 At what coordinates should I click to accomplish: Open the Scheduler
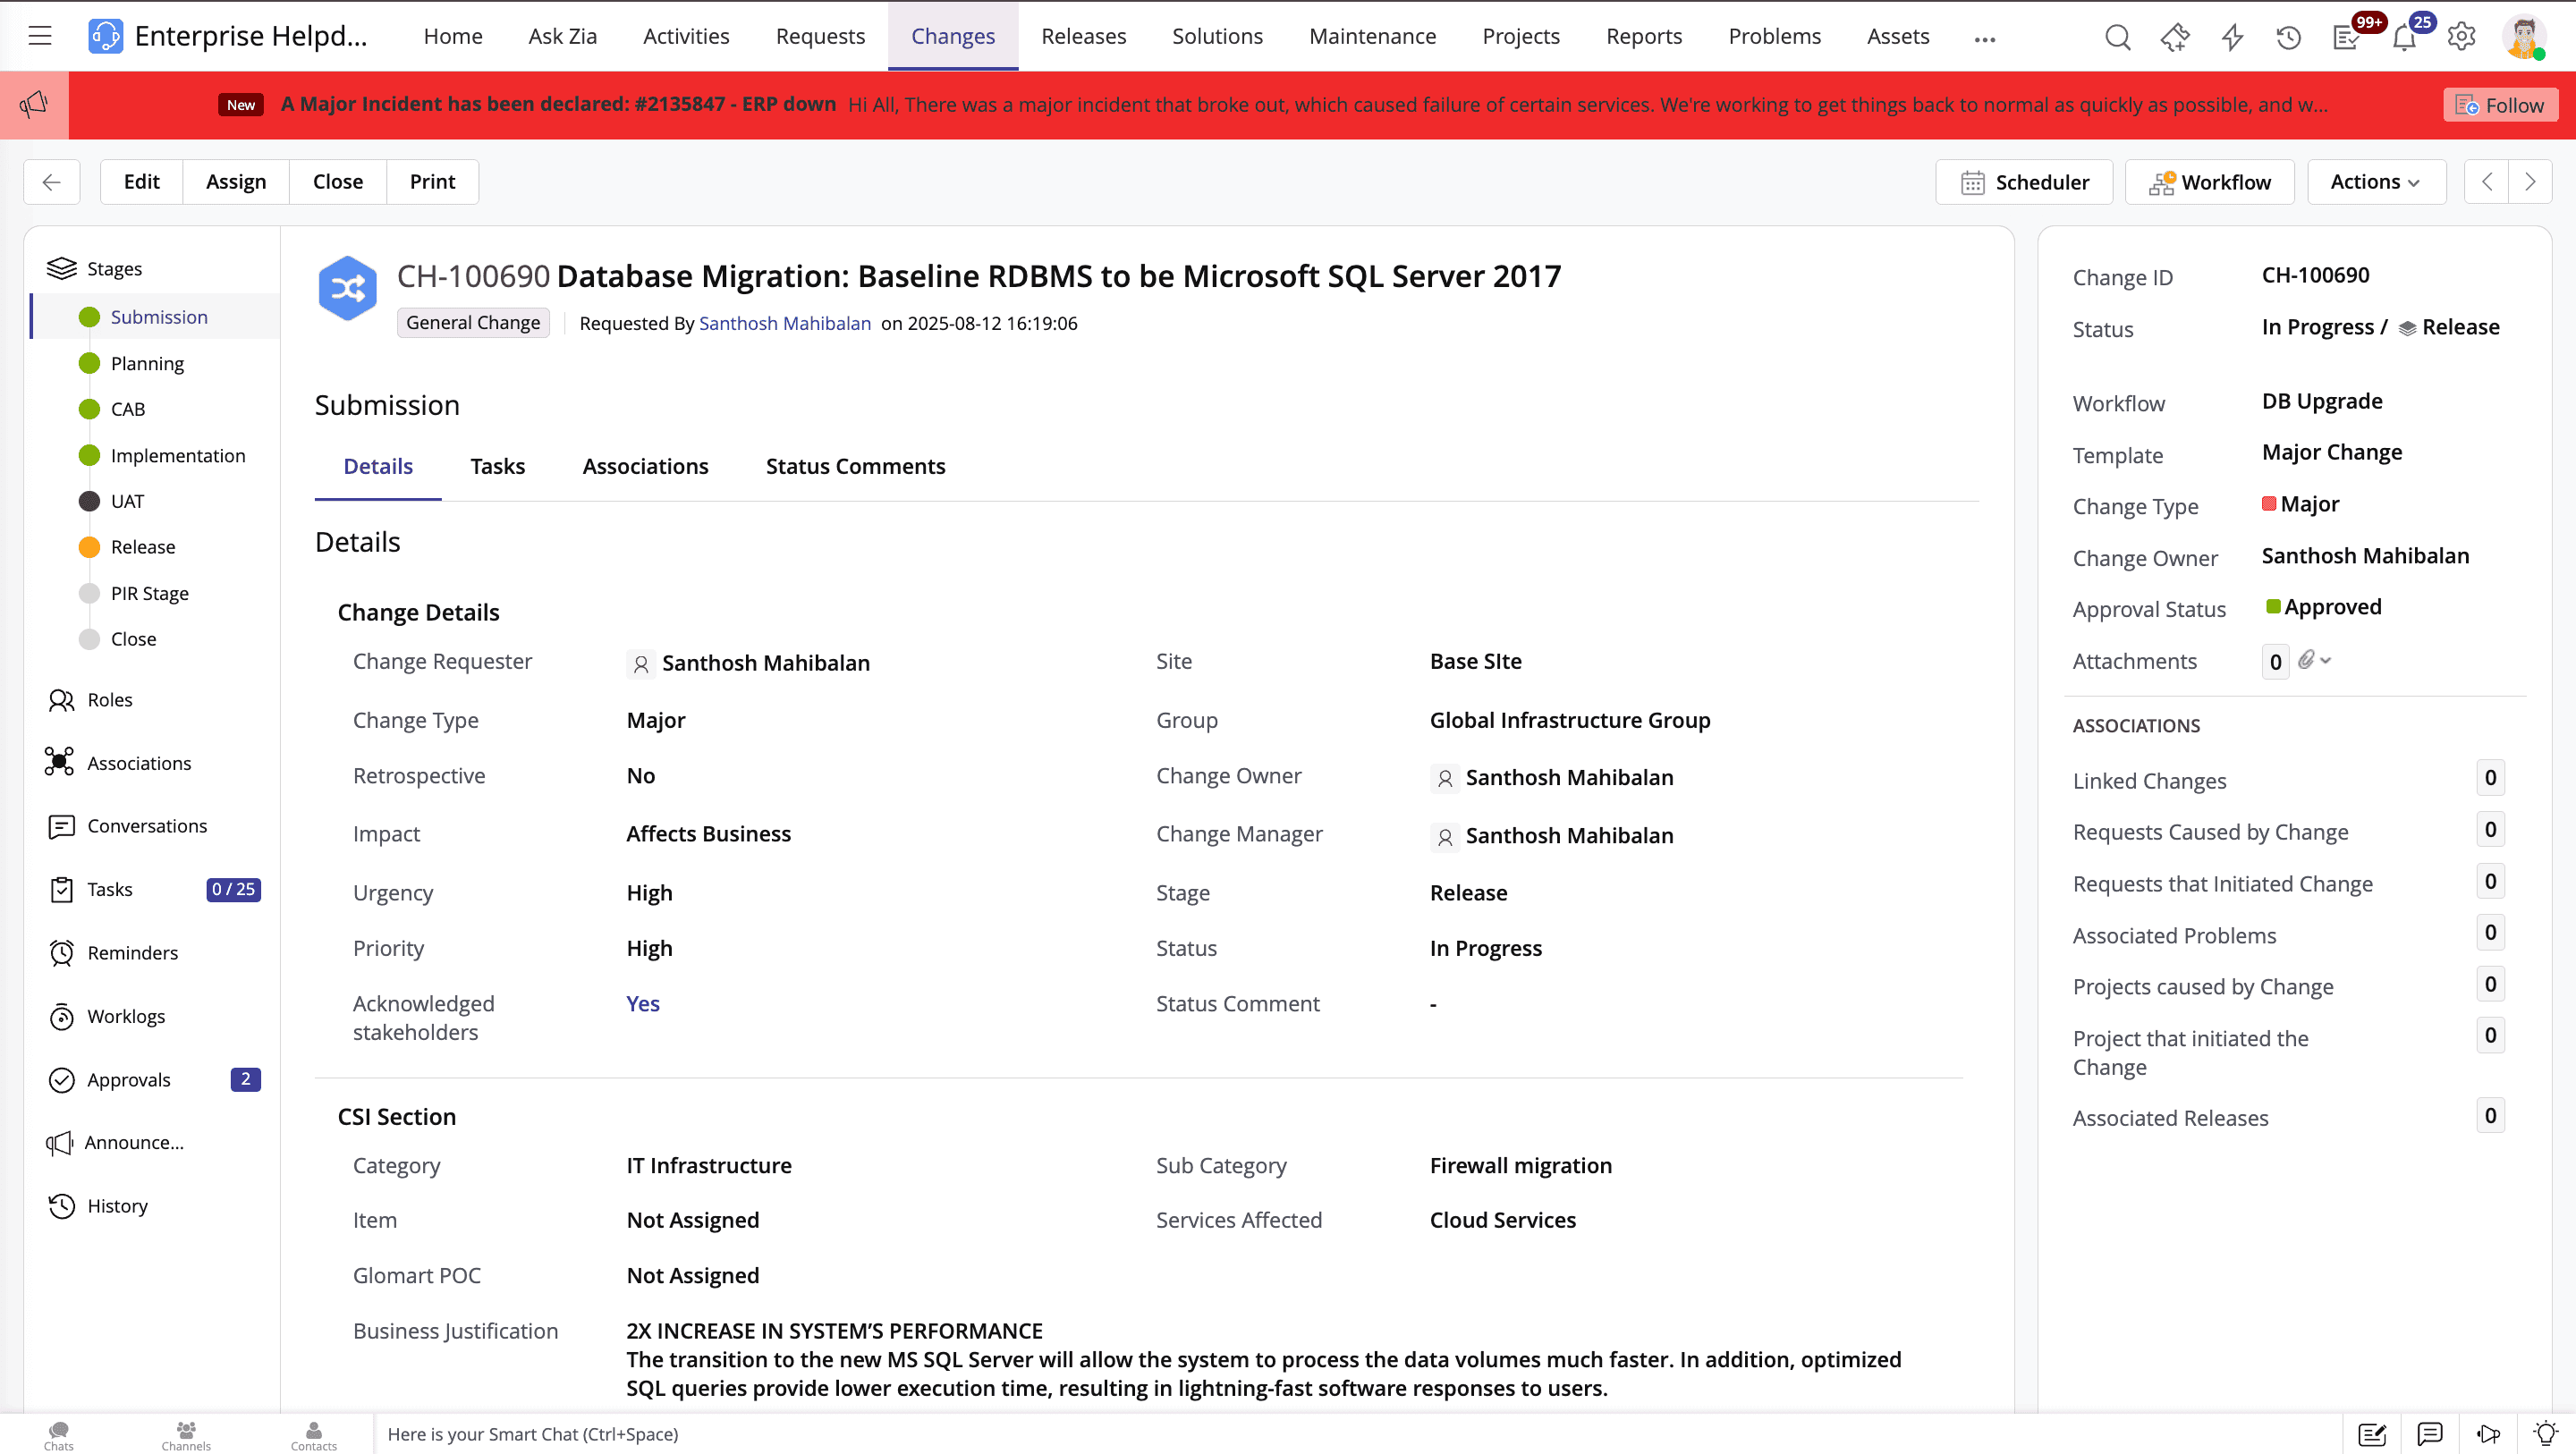pyautogui.click(x=2024, y=182)
